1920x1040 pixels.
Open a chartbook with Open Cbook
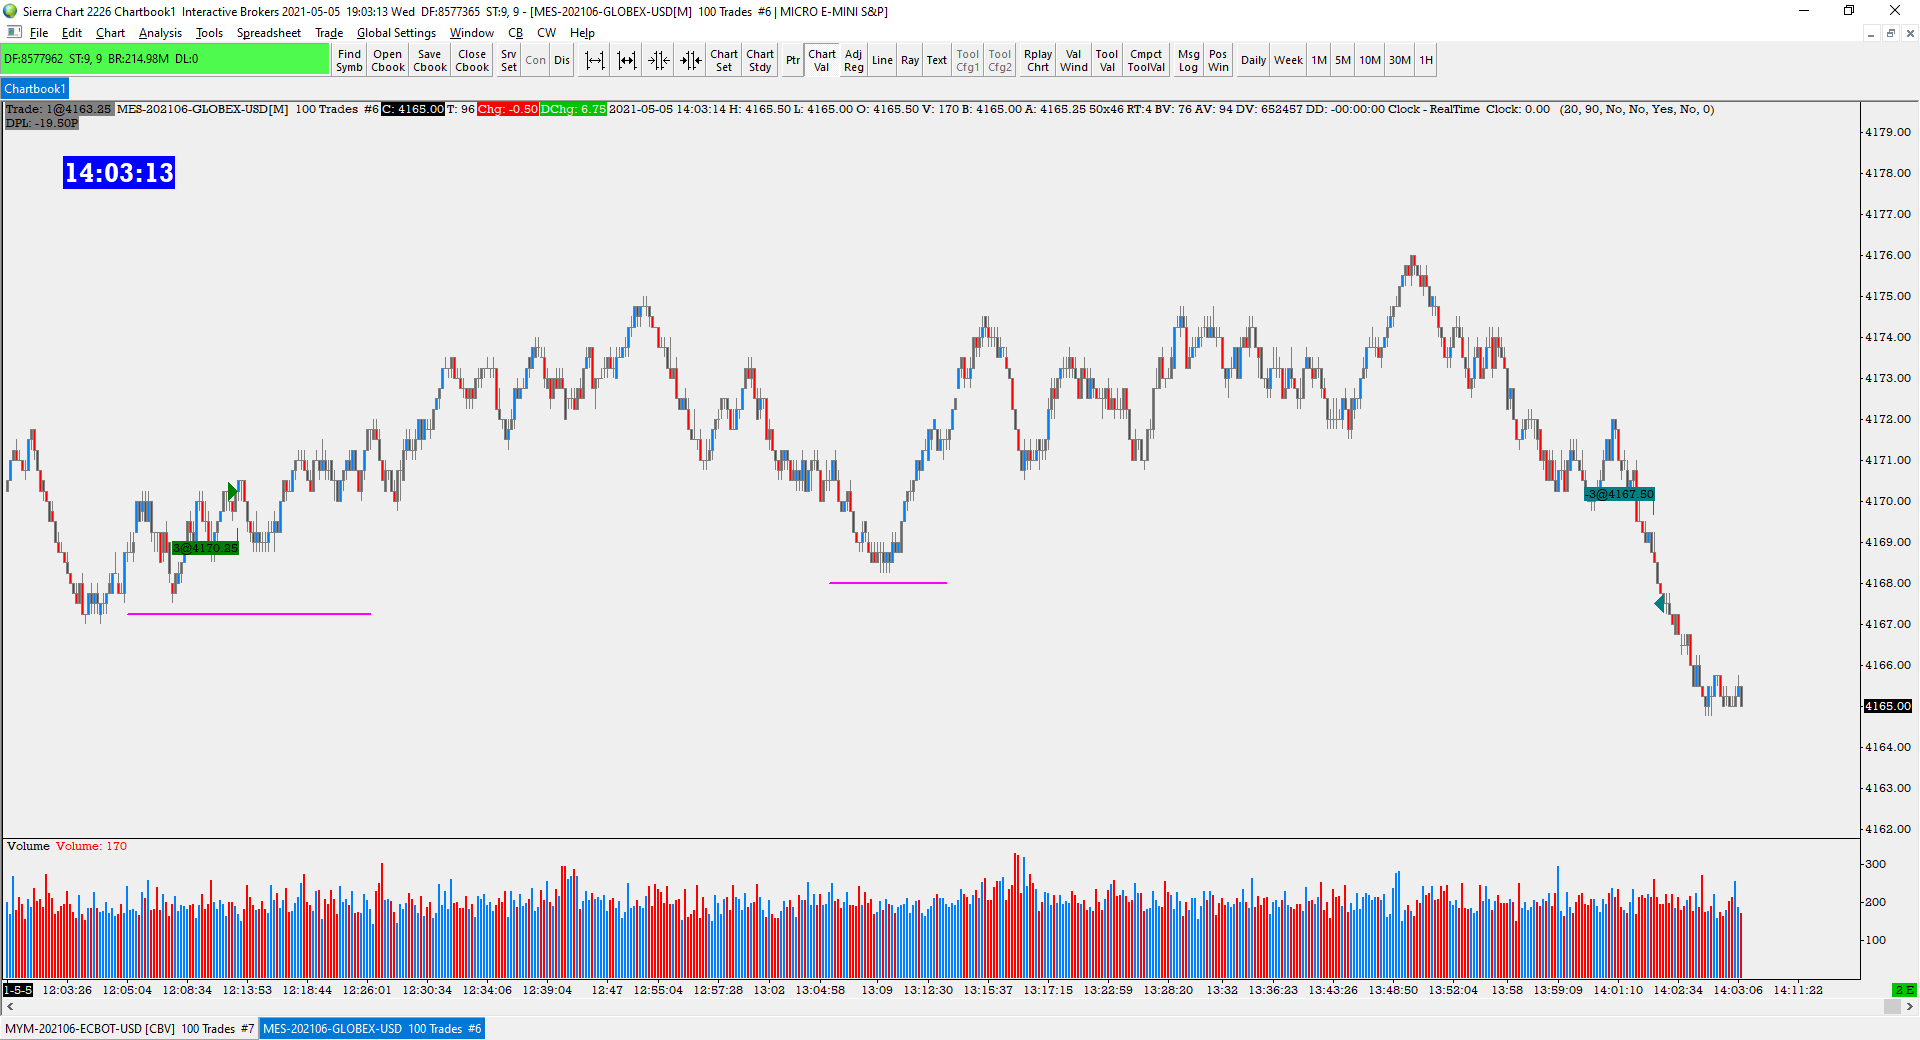tap(388, 60)
